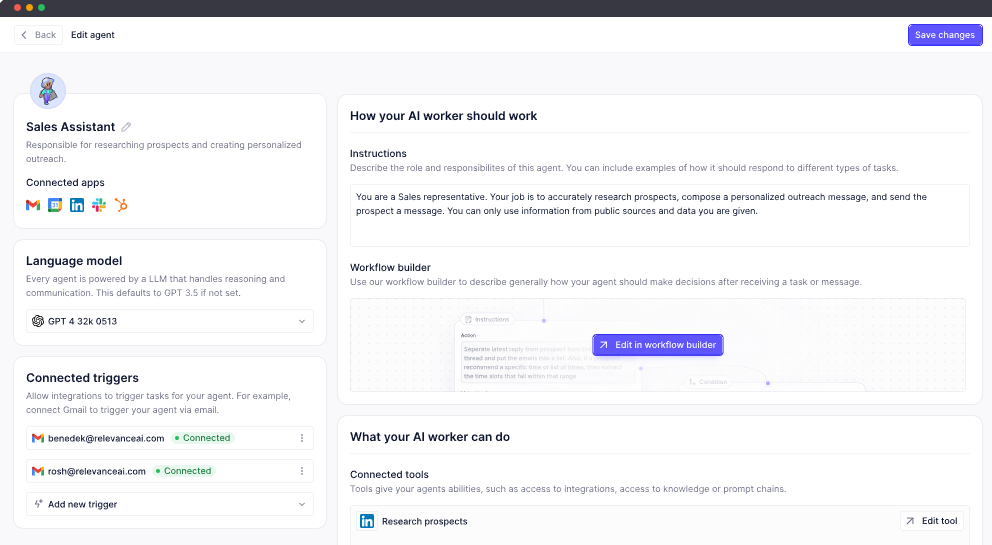Open options menu for rosh@relevanceai.com trigger
The height and width of the screenshot is (545, 992).
[302, 471]
